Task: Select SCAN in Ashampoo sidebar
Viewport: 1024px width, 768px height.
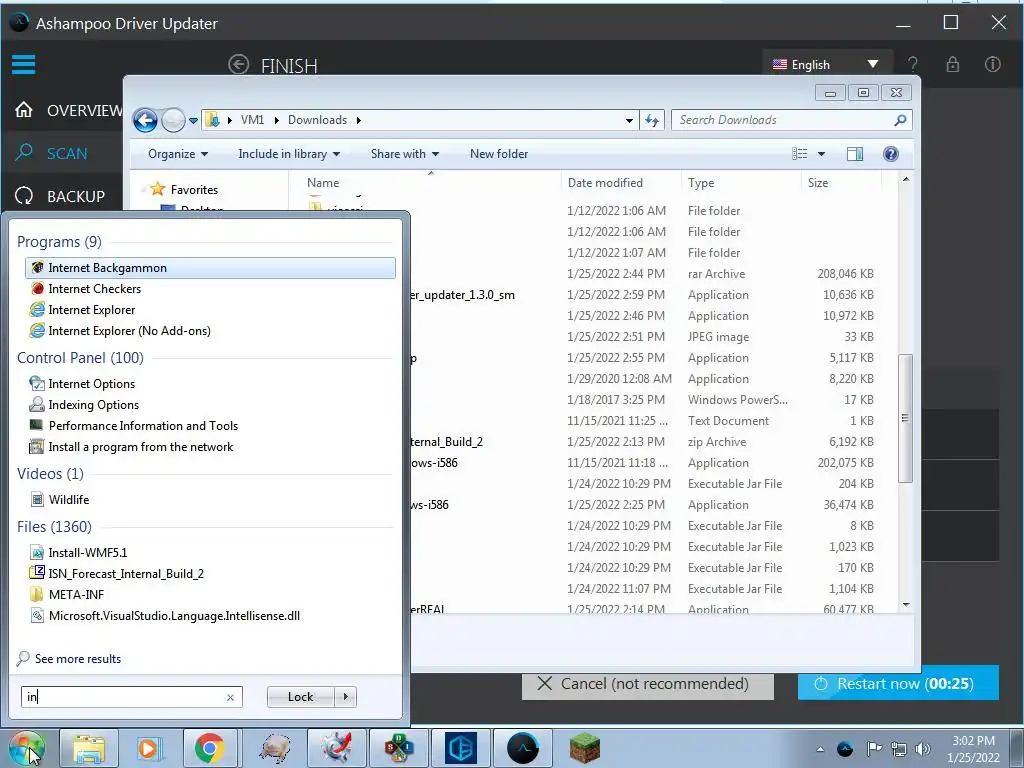Action: click(x=51, y=153)
